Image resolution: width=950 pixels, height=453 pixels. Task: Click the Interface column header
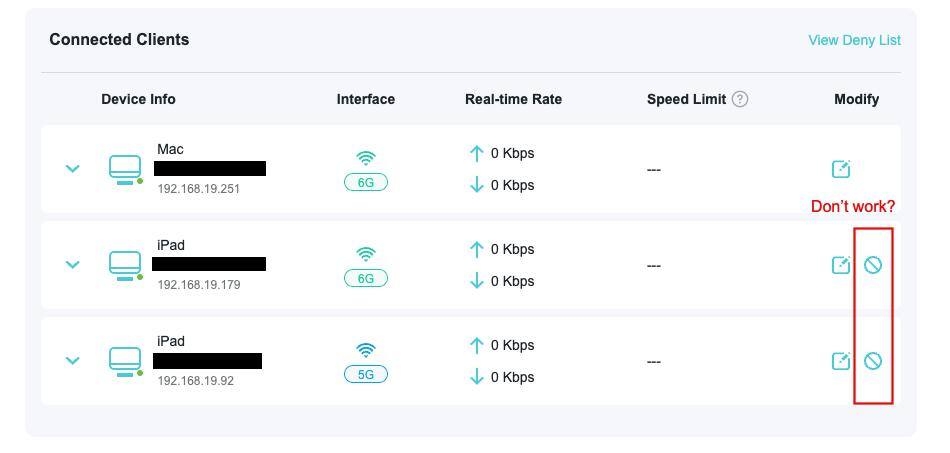(365, 99)
